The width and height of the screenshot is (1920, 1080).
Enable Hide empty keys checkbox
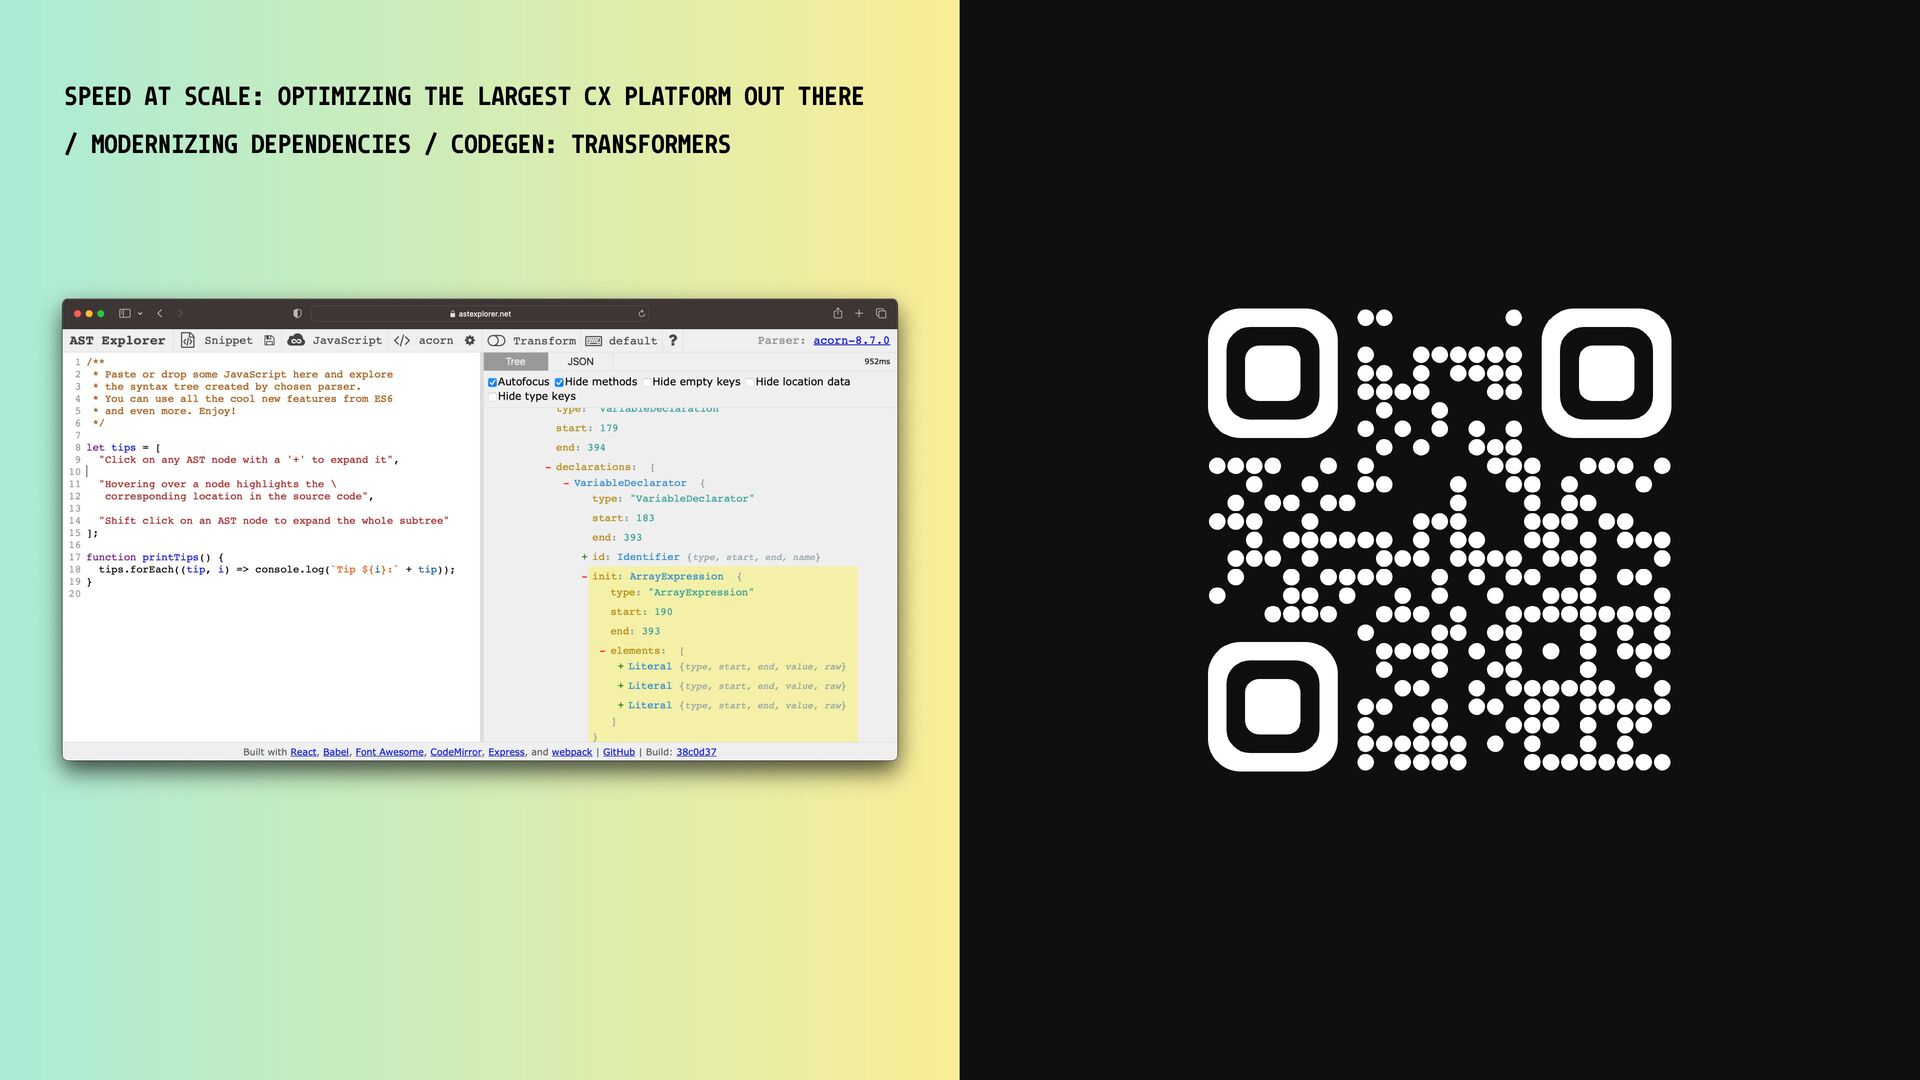[x=647, y=382]
